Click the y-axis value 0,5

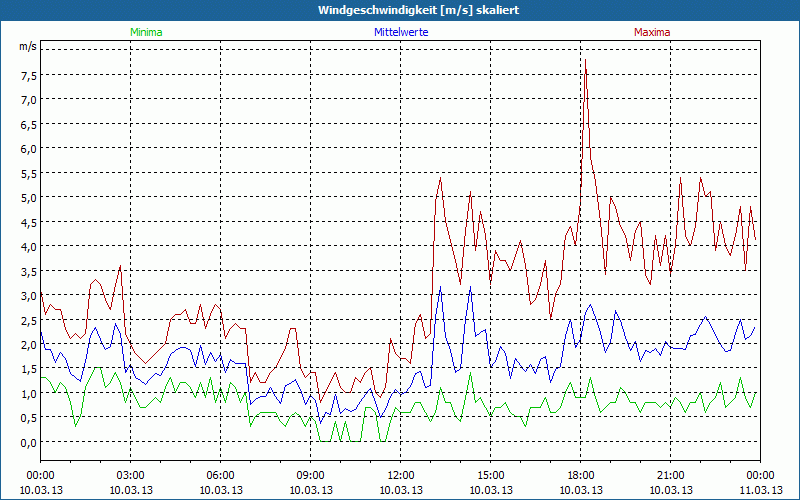click(x=29, y=418)
